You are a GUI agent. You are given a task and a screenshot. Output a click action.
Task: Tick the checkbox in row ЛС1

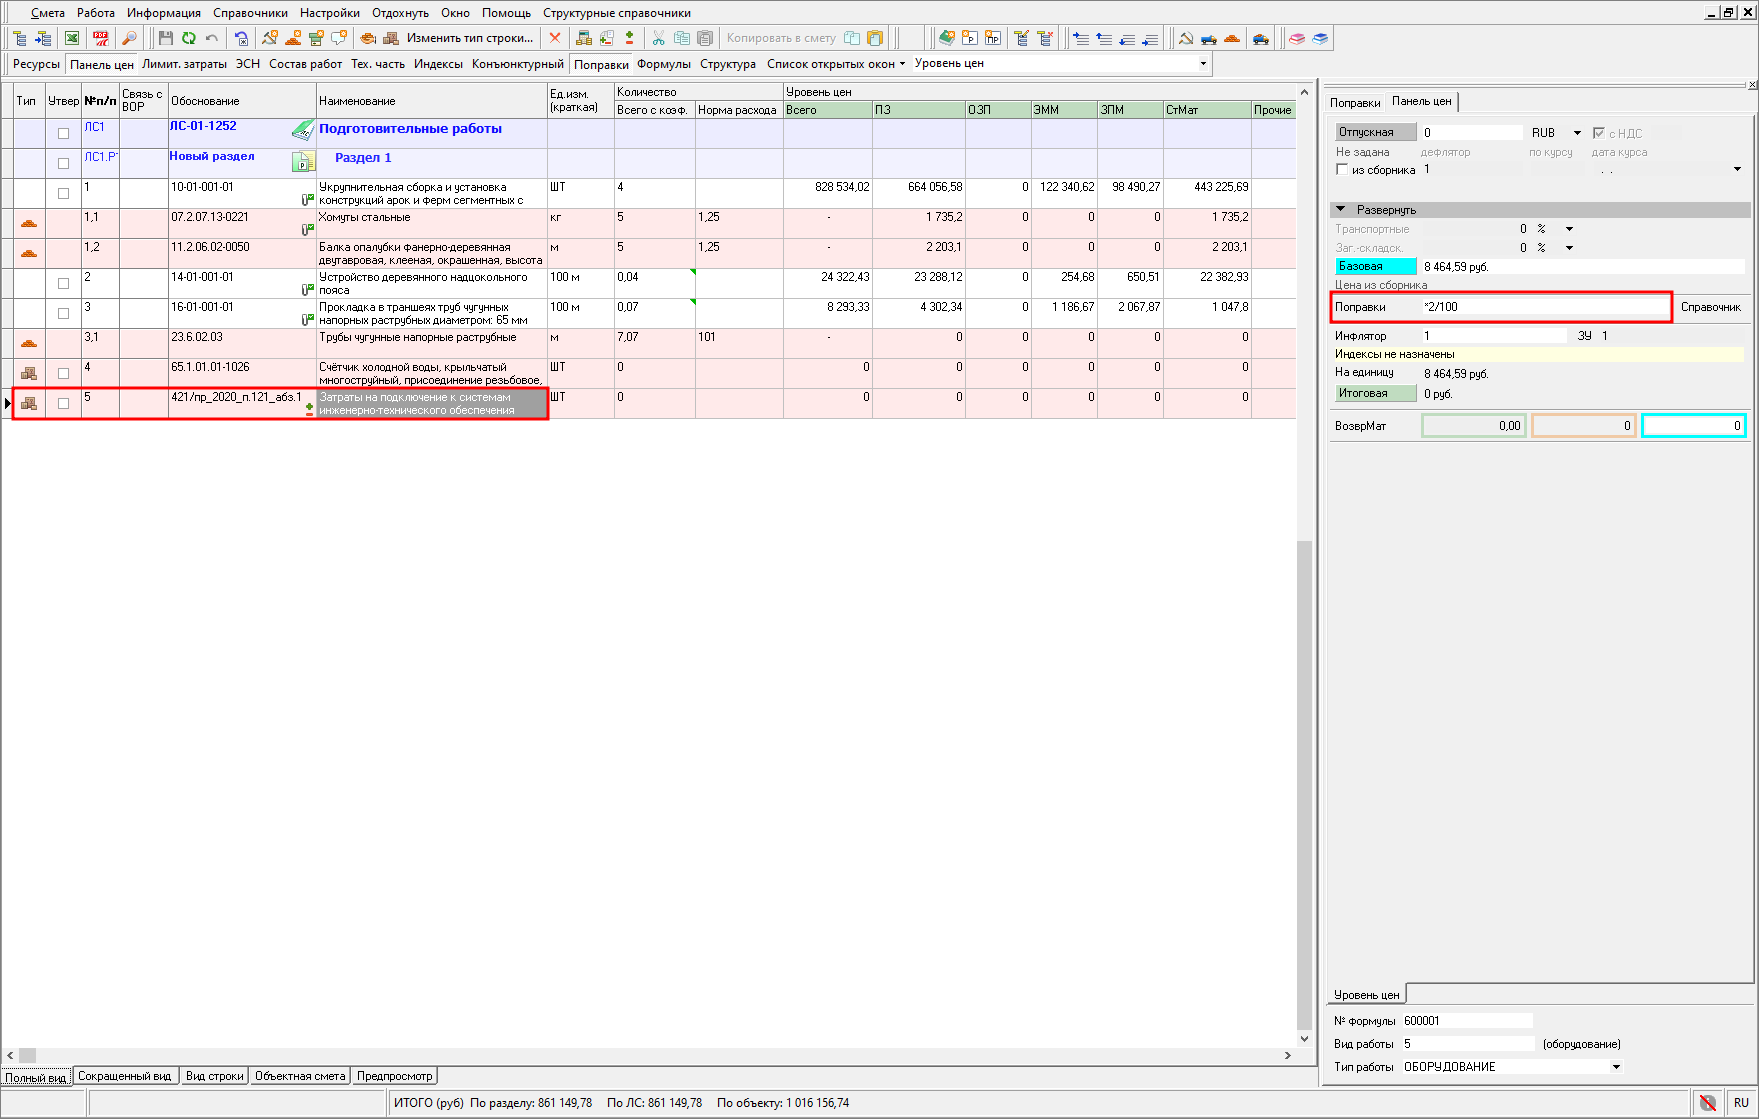click(64, 133)
